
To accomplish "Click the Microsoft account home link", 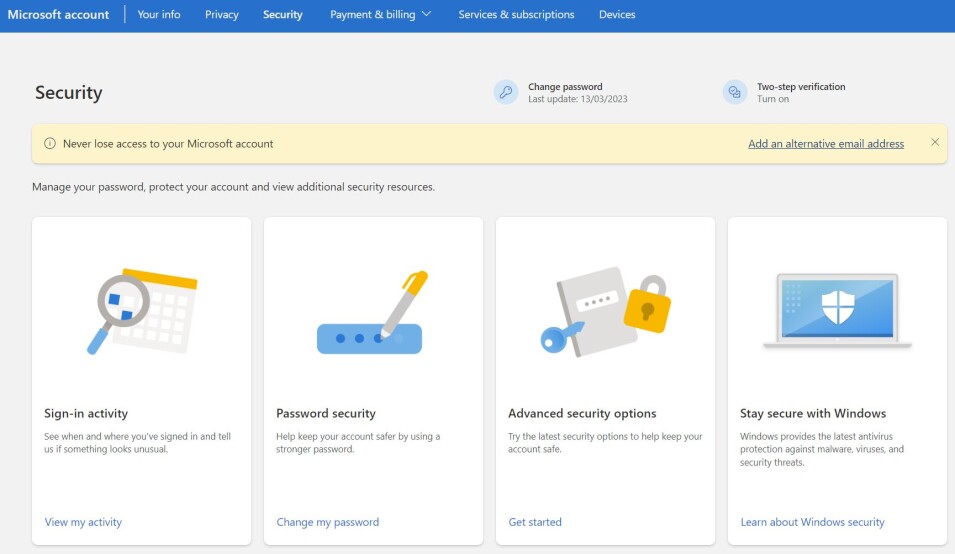I will pos(58,15).
